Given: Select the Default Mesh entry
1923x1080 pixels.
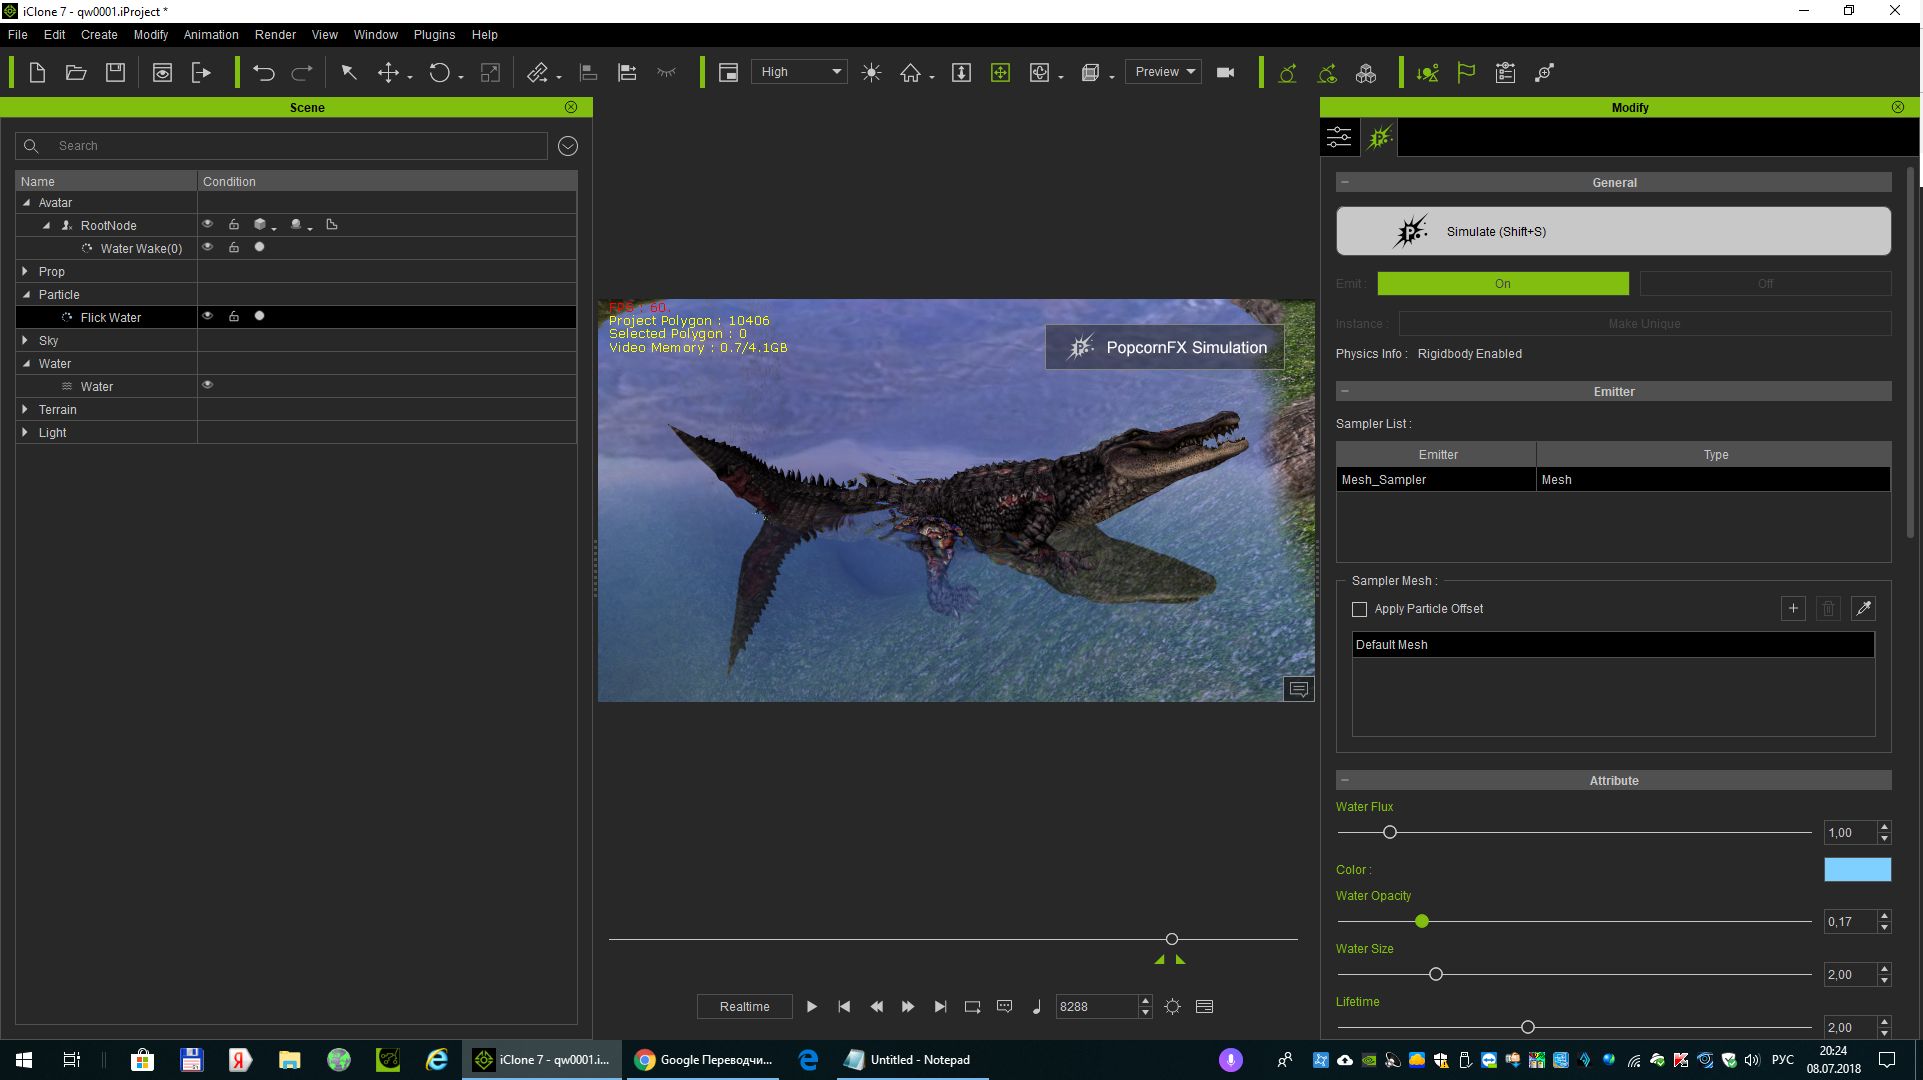Looking at the screenshot, I should [1613, 645].
